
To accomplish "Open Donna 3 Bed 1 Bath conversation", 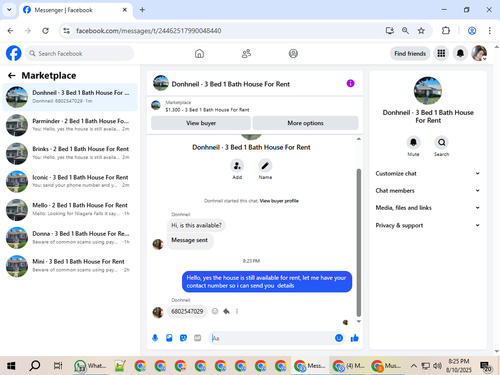I will [70, 238].
